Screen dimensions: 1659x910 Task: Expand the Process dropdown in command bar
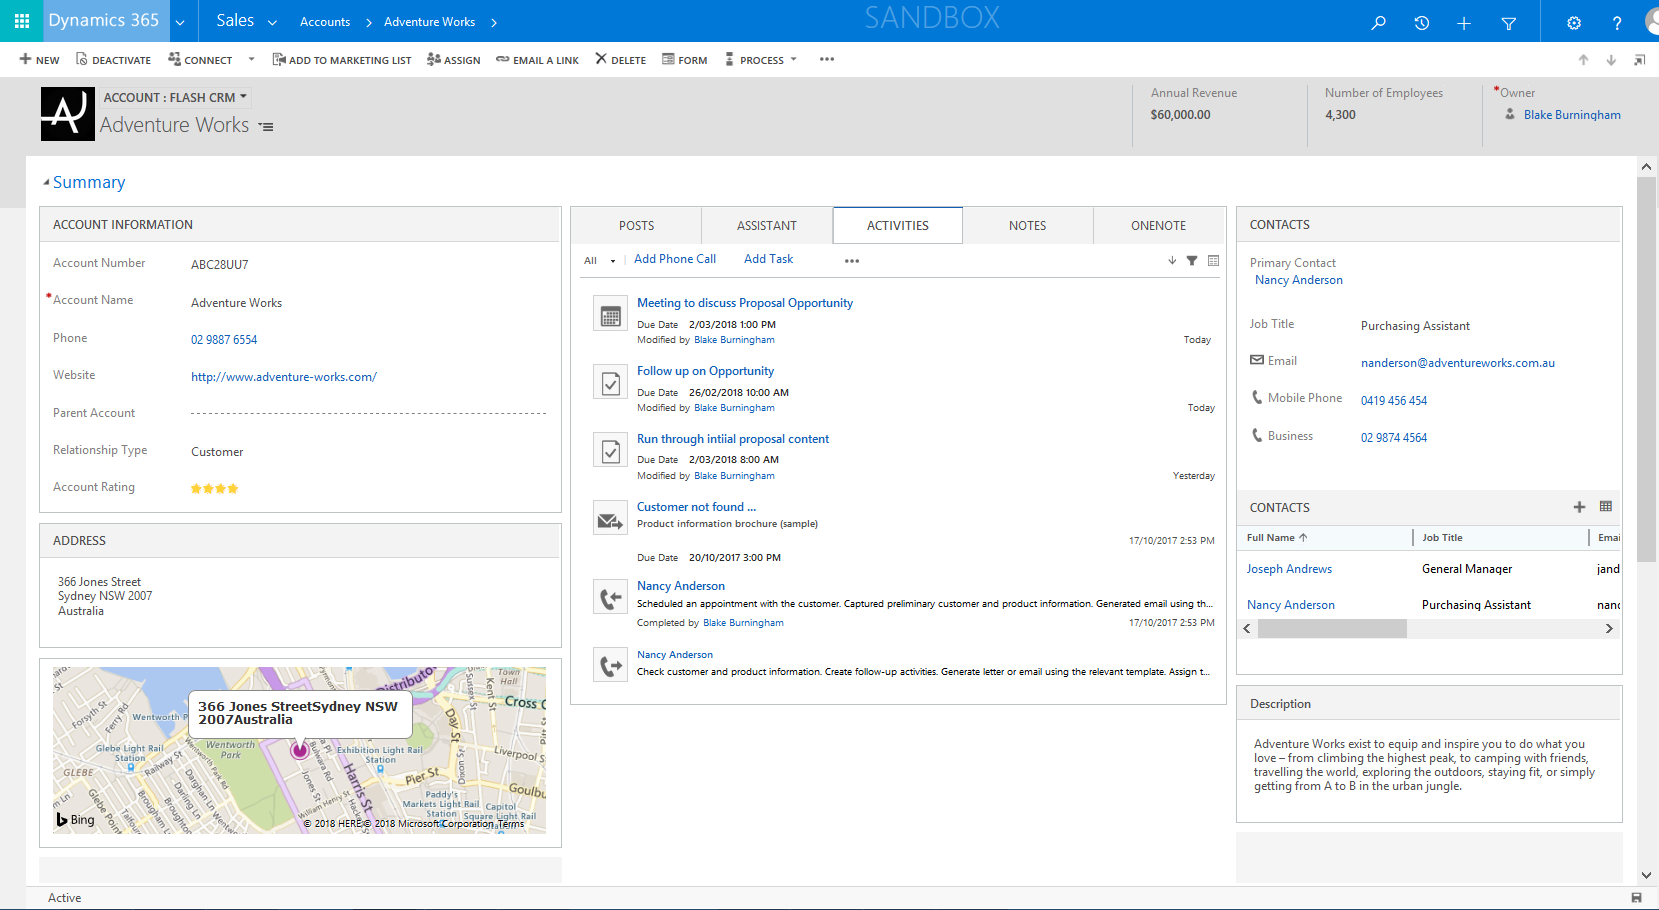click(x=762, y=60)
